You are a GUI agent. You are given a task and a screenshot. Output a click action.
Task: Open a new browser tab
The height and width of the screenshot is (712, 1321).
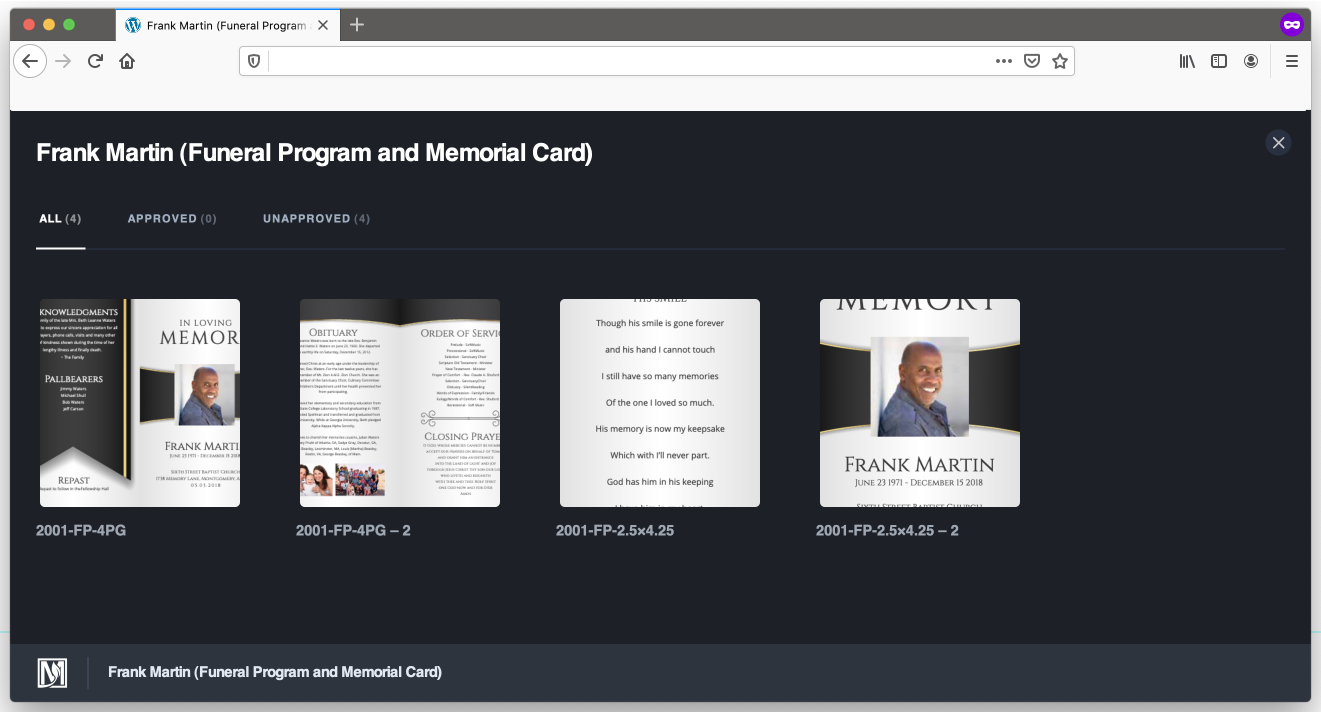click(357, 25)
